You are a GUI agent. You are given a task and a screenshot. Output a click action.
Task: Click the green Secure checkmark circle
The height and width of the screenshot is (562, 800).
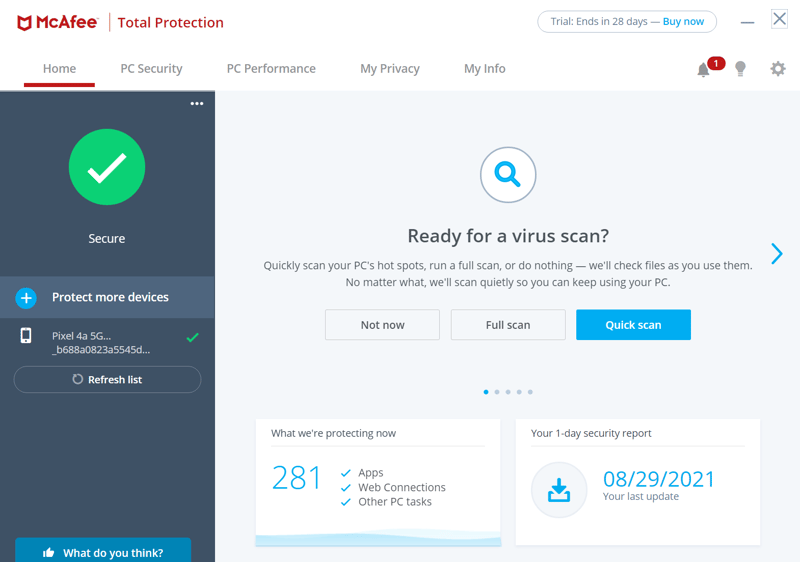coord(107,167)
